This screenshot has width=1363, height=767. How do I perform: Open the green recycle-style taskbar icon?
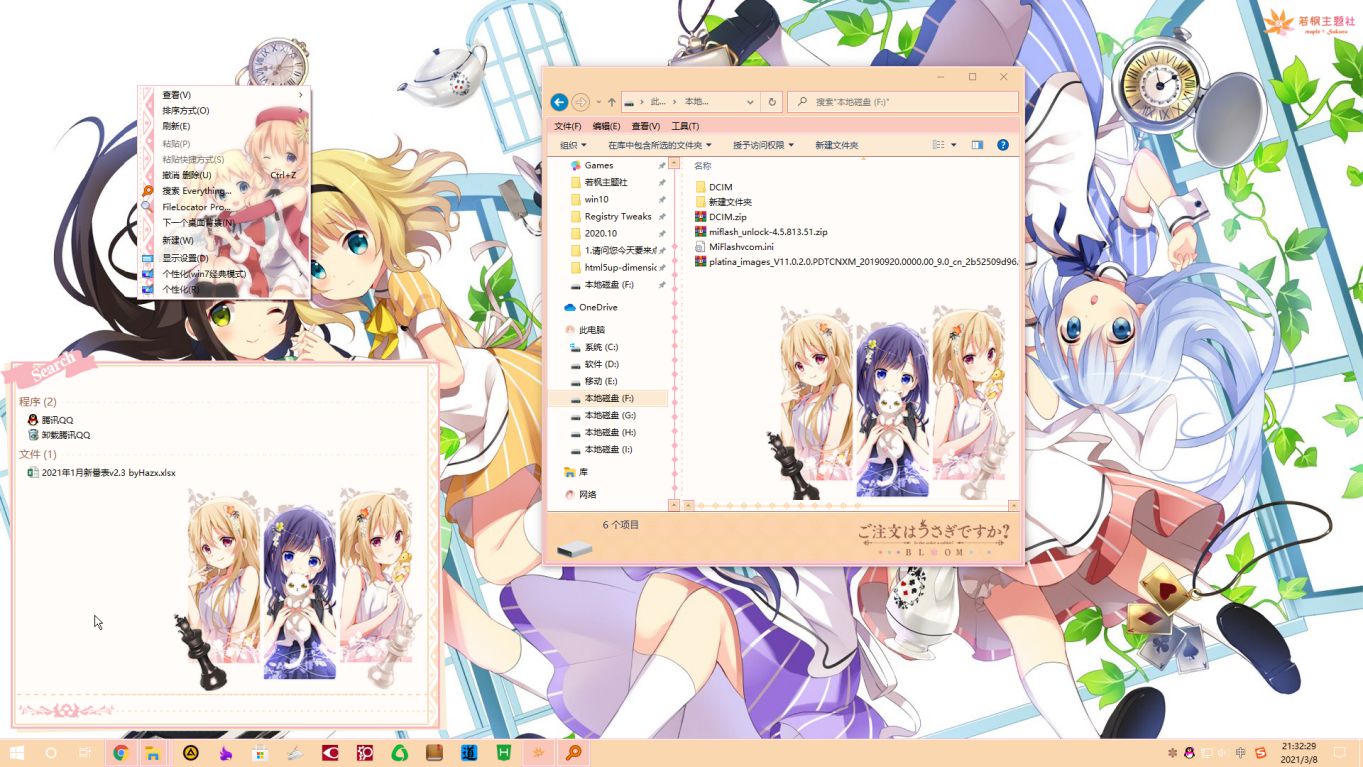tap(399, 753)
